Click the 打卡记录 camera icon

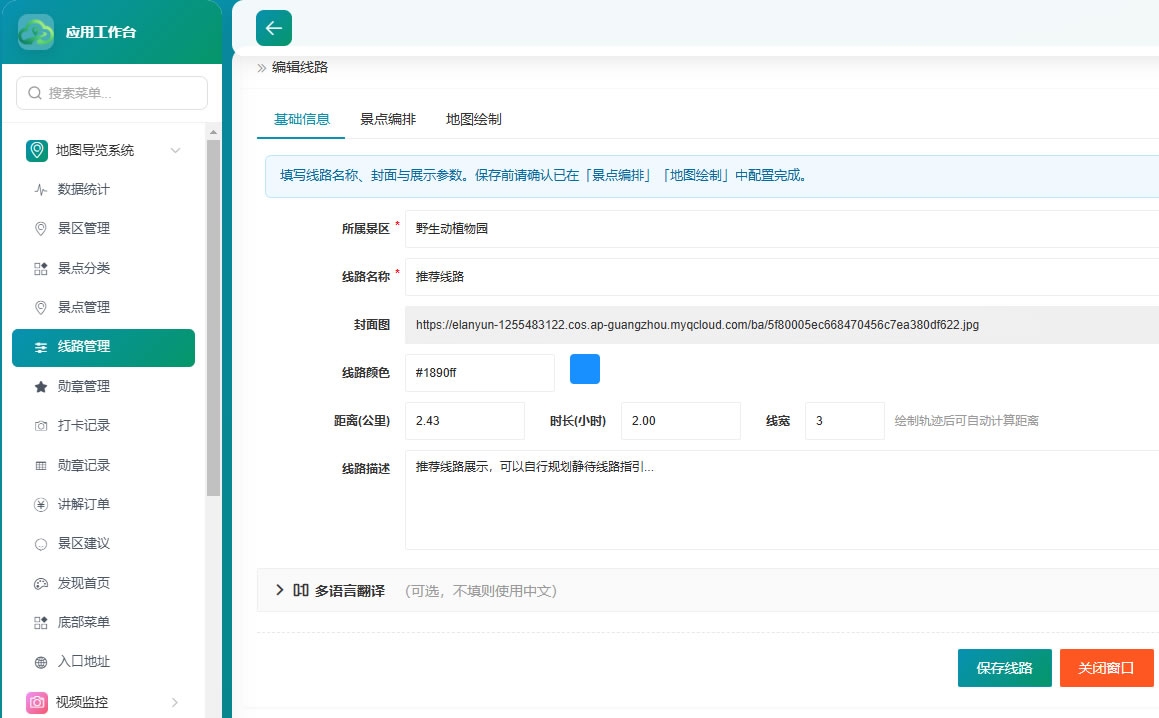(x=41, y=426)
